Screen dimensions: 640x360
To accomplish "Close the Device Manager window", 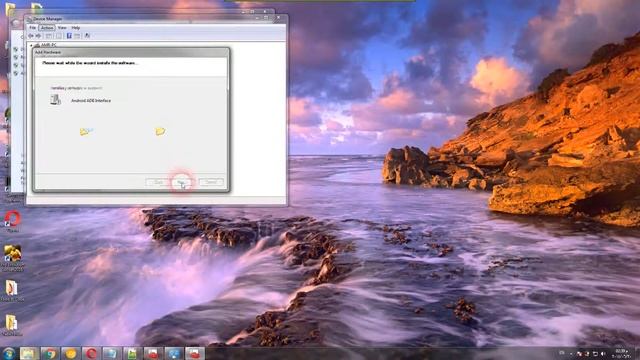I will click(278, 18).
